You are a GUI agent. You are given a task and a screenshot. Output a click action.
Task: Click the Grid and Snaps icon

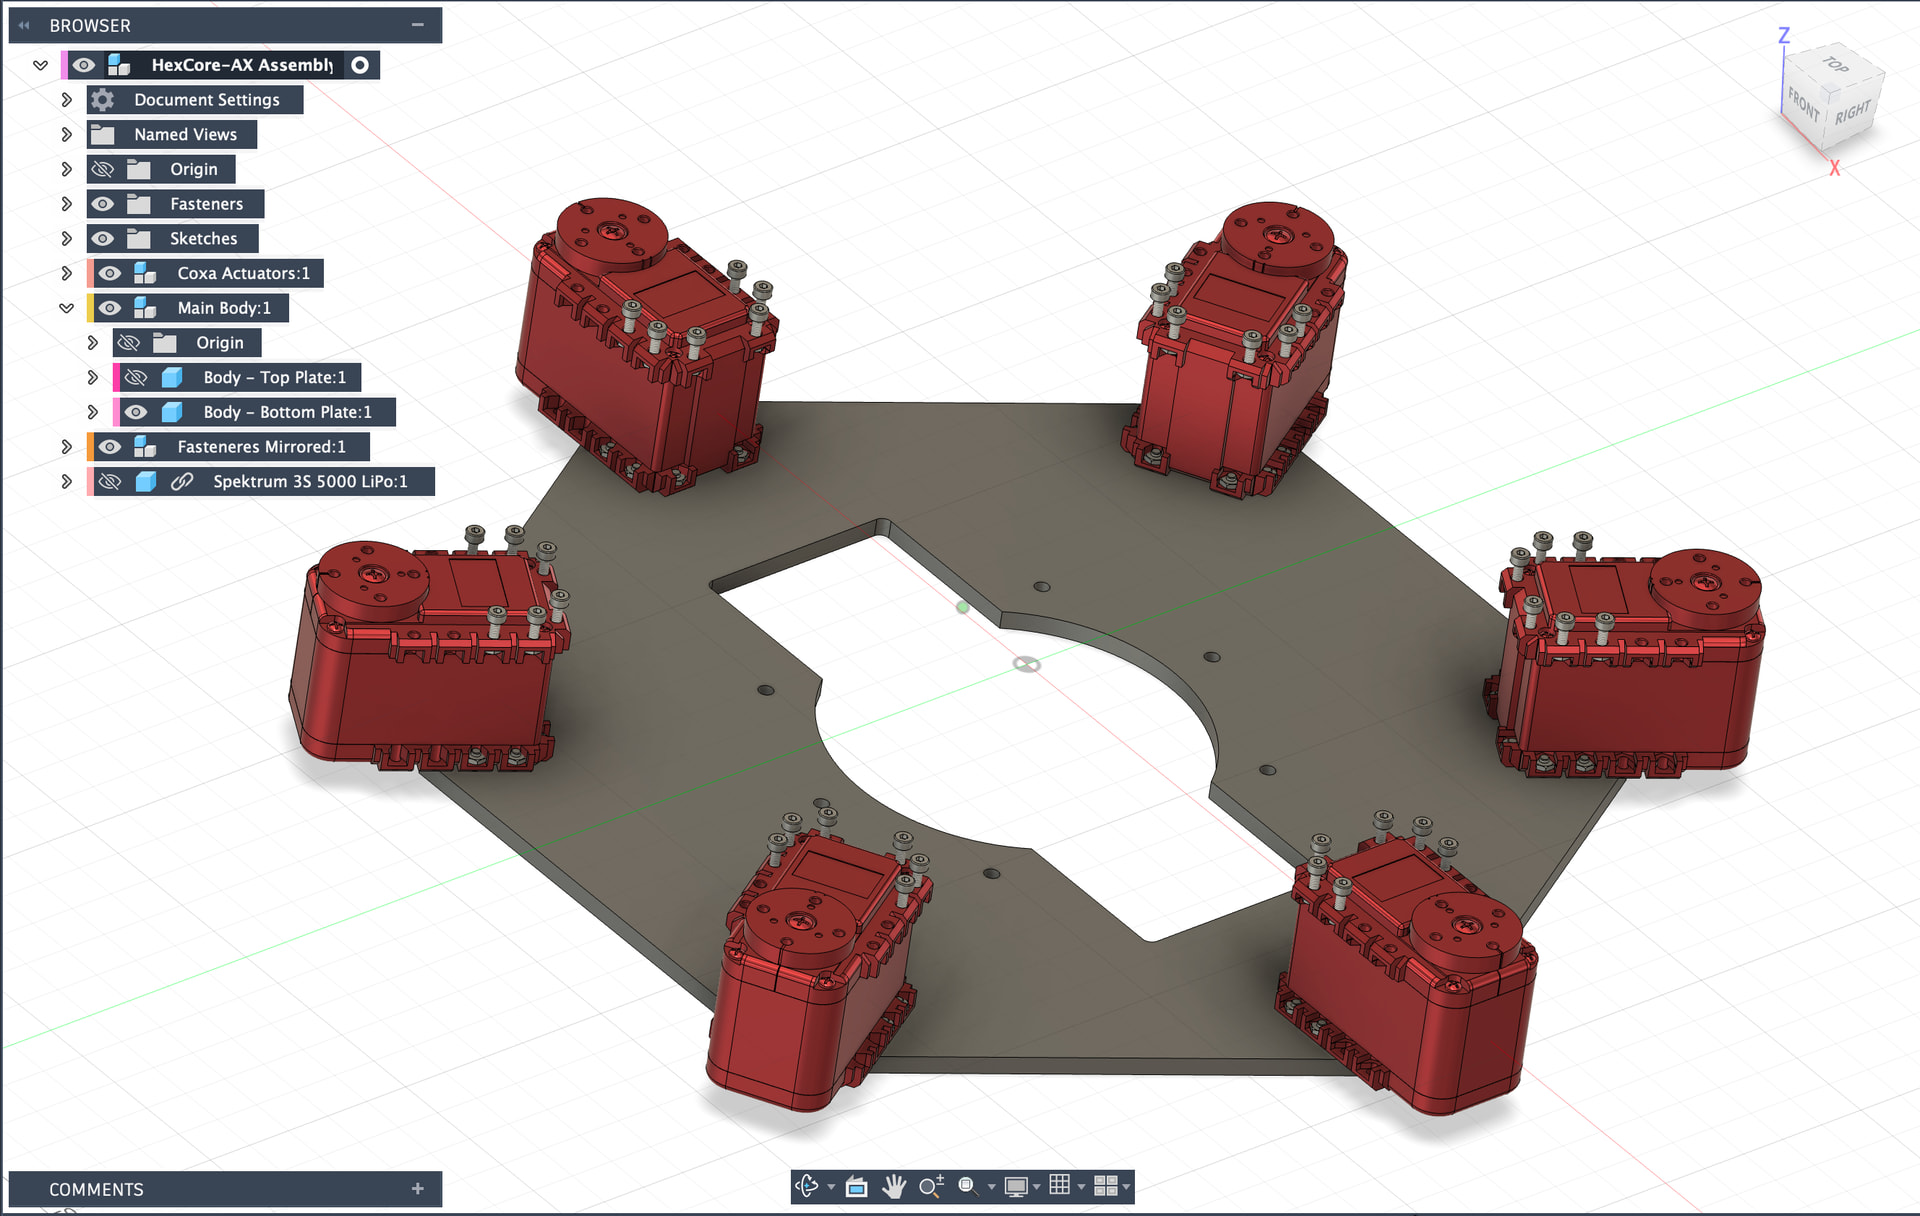[x=1060, y=1185]
